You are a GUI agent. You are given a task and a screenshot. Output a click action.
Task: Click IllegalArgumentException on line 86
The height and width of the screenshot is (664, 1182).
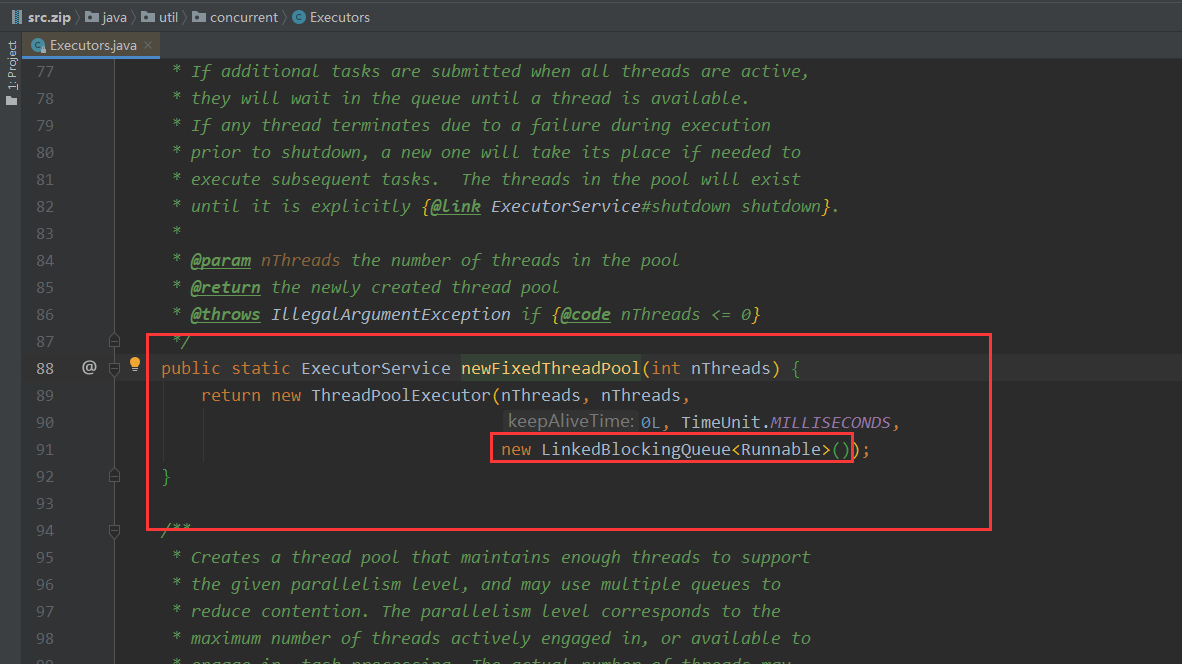390,314
